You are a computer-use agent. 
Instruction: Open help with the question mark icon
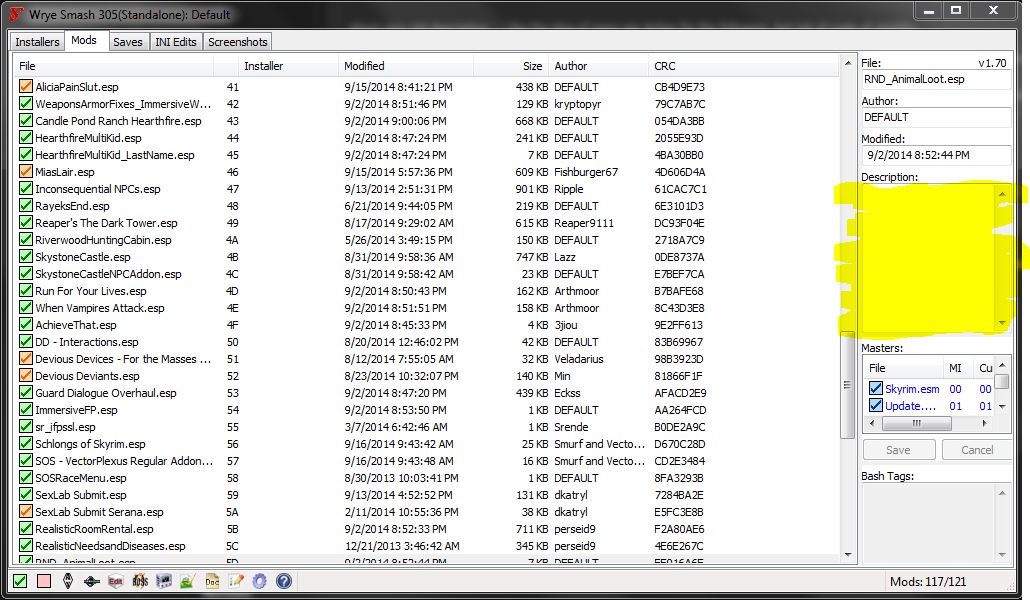(x=284, y=581)
